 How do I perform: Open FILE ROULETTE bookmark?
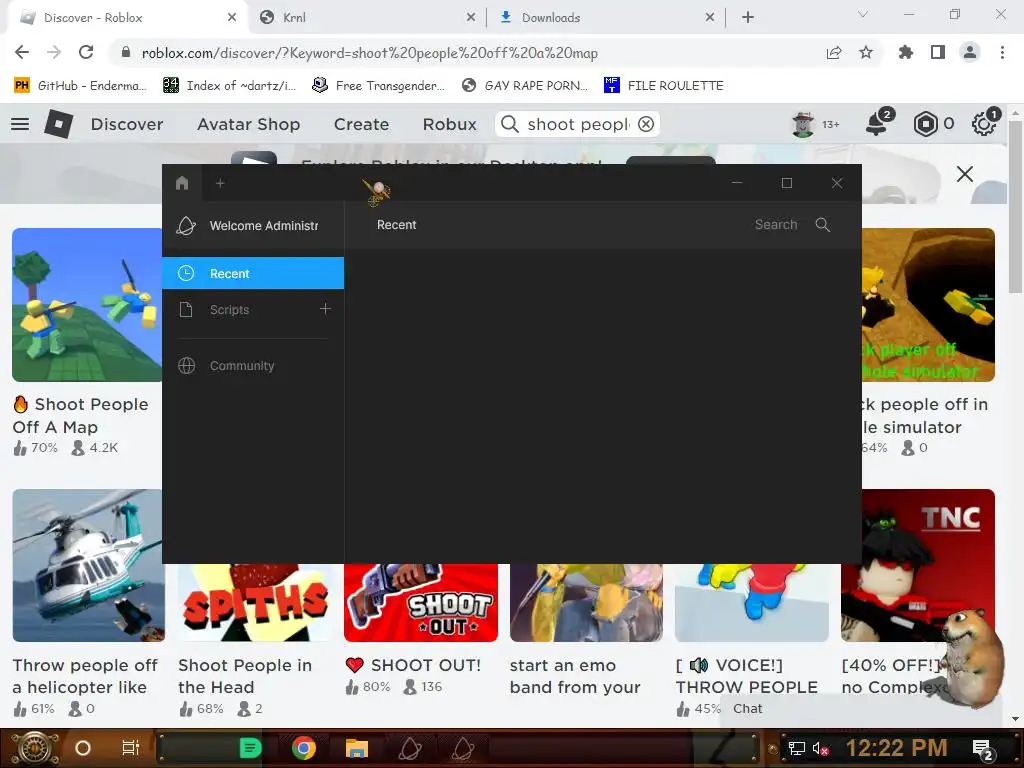tap(664, 86)
